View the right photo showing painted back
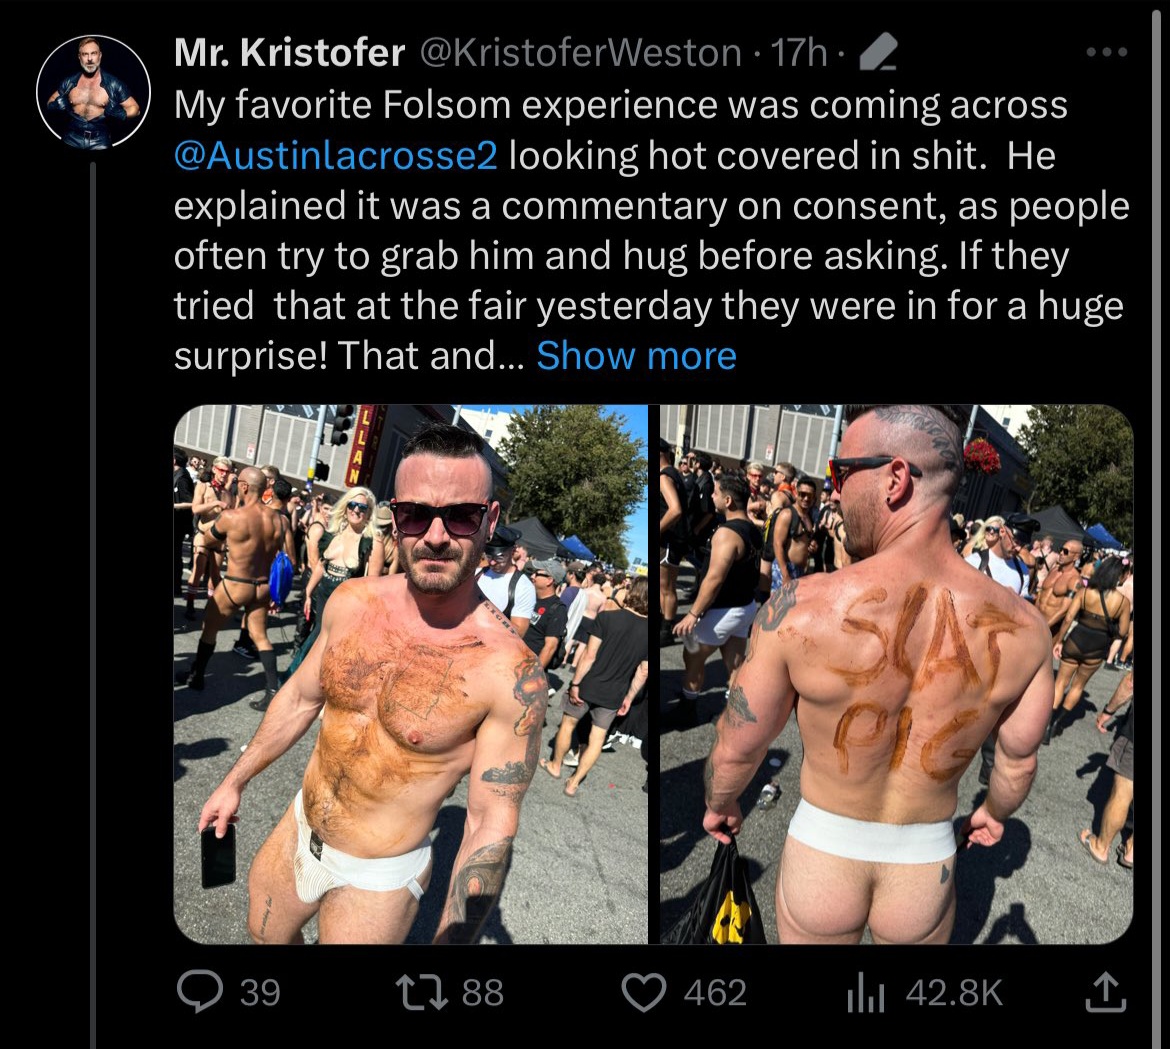1170x1049 pixels. tap(897, 674)
